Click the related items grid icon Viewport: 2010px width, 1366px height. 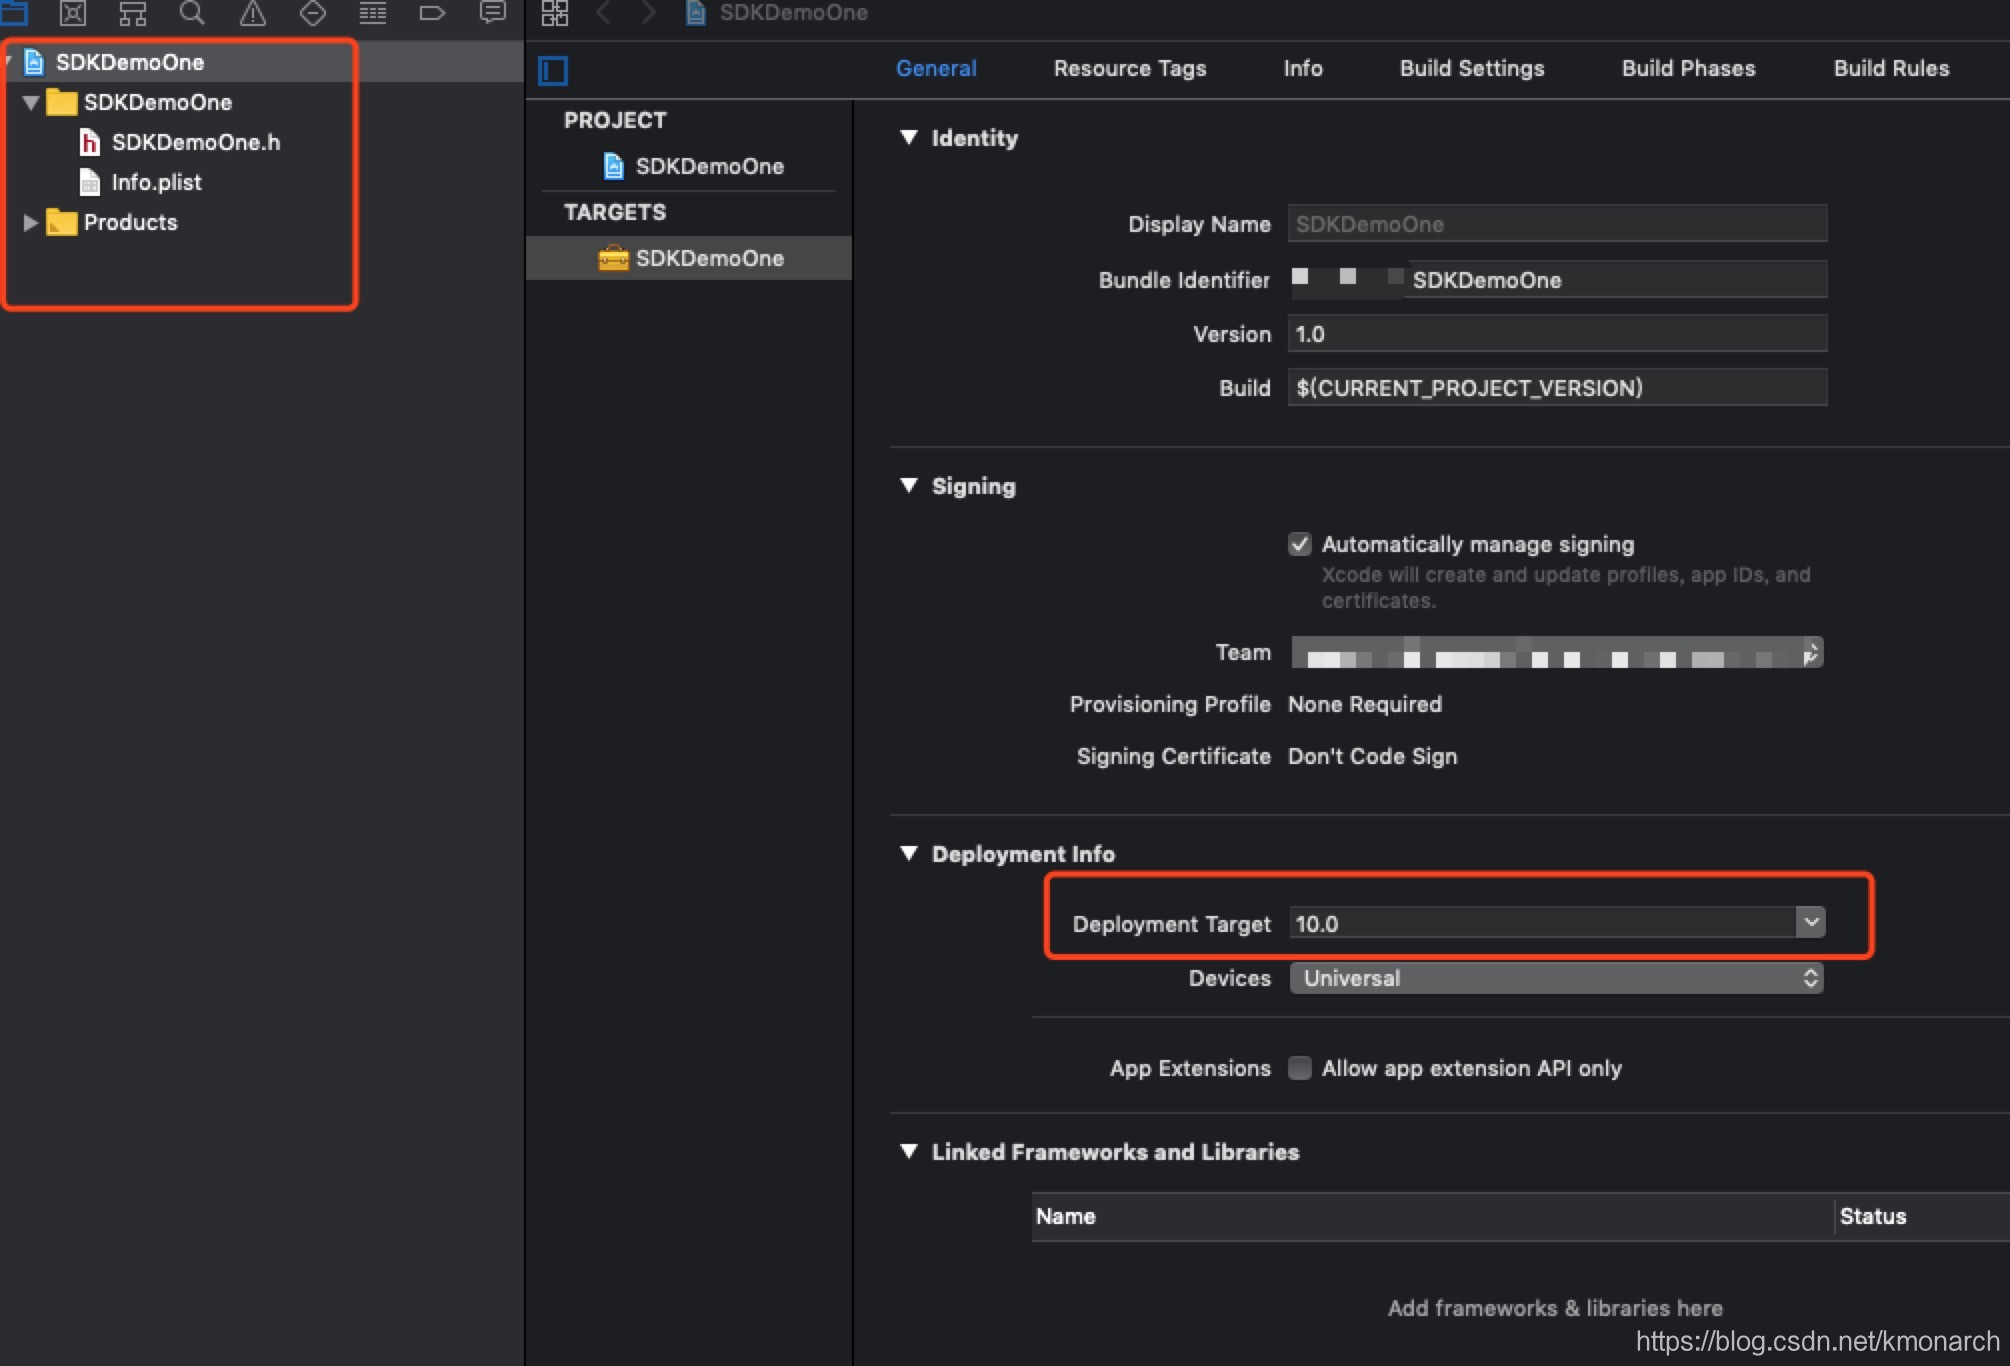click(555, 13)
